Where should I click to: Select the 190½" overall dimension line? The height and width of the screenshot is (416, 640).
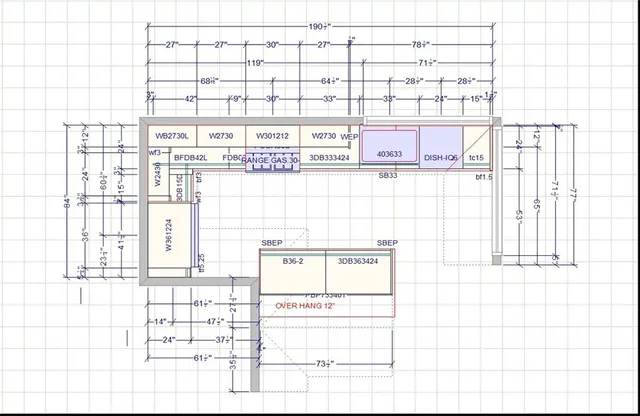pos(321,27)
